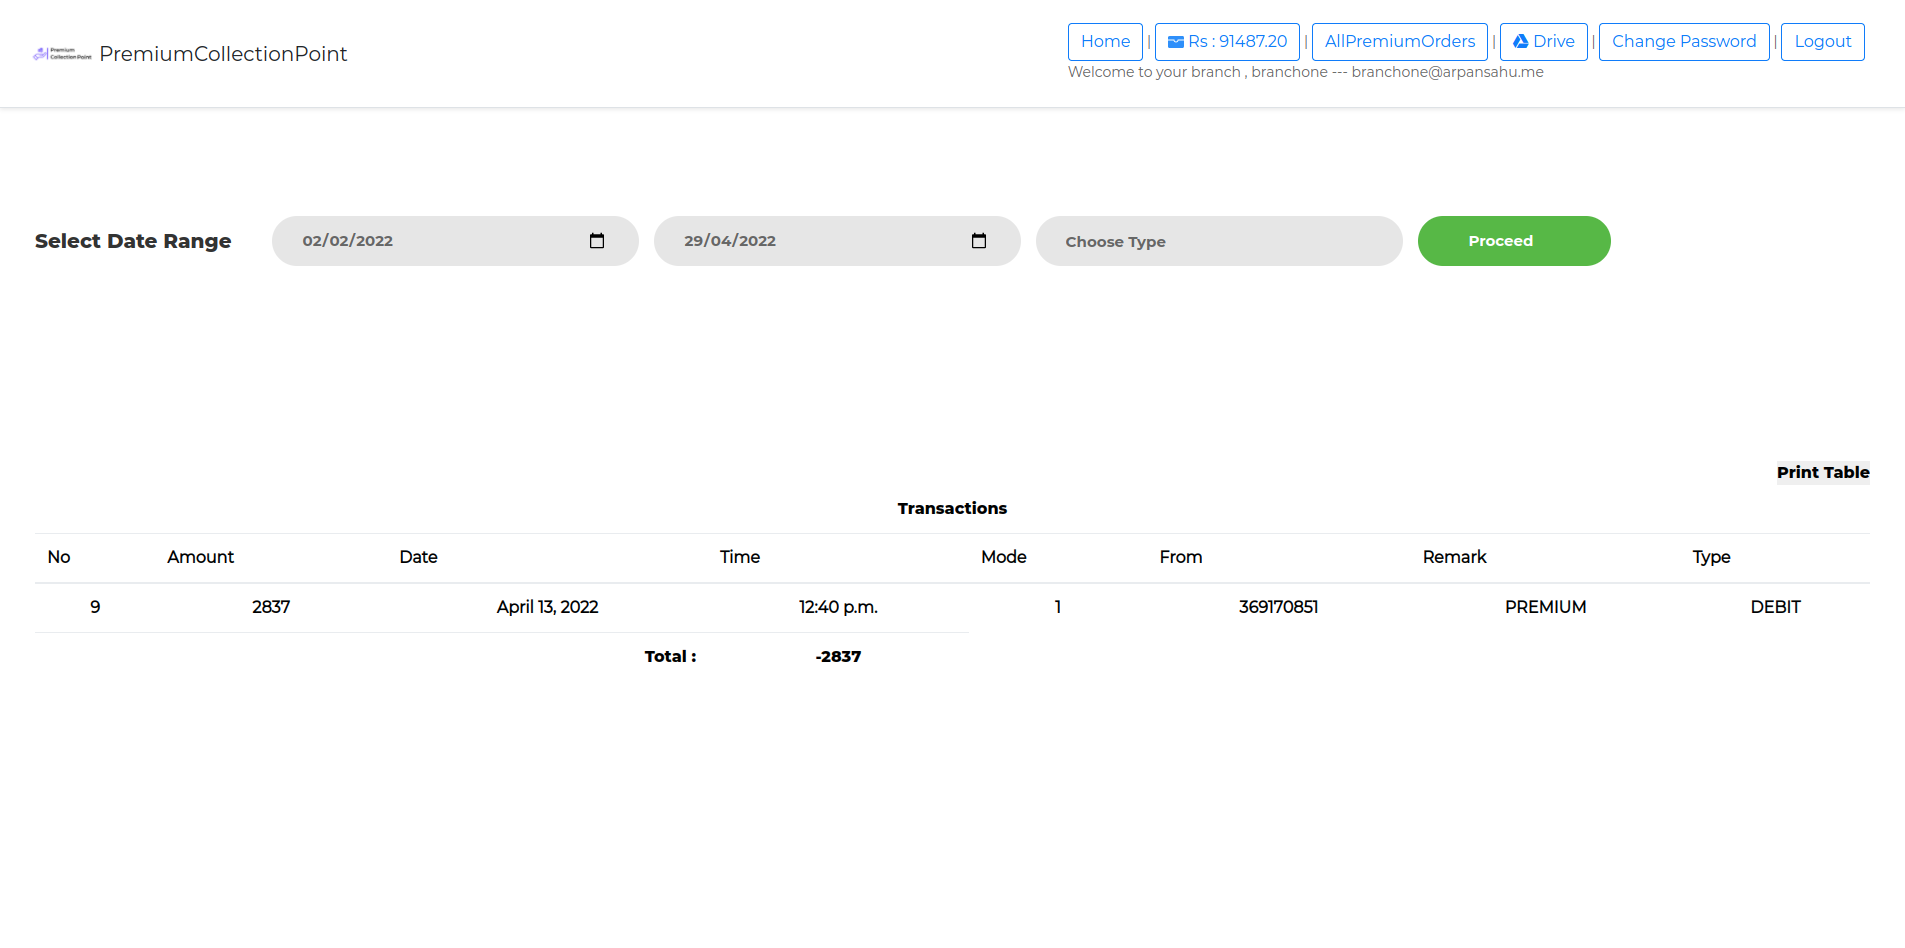This screenshot has width=1905, height=948.
Task: Click the PremiumCollectionPoint logo icon
Action: click(62, 54)
